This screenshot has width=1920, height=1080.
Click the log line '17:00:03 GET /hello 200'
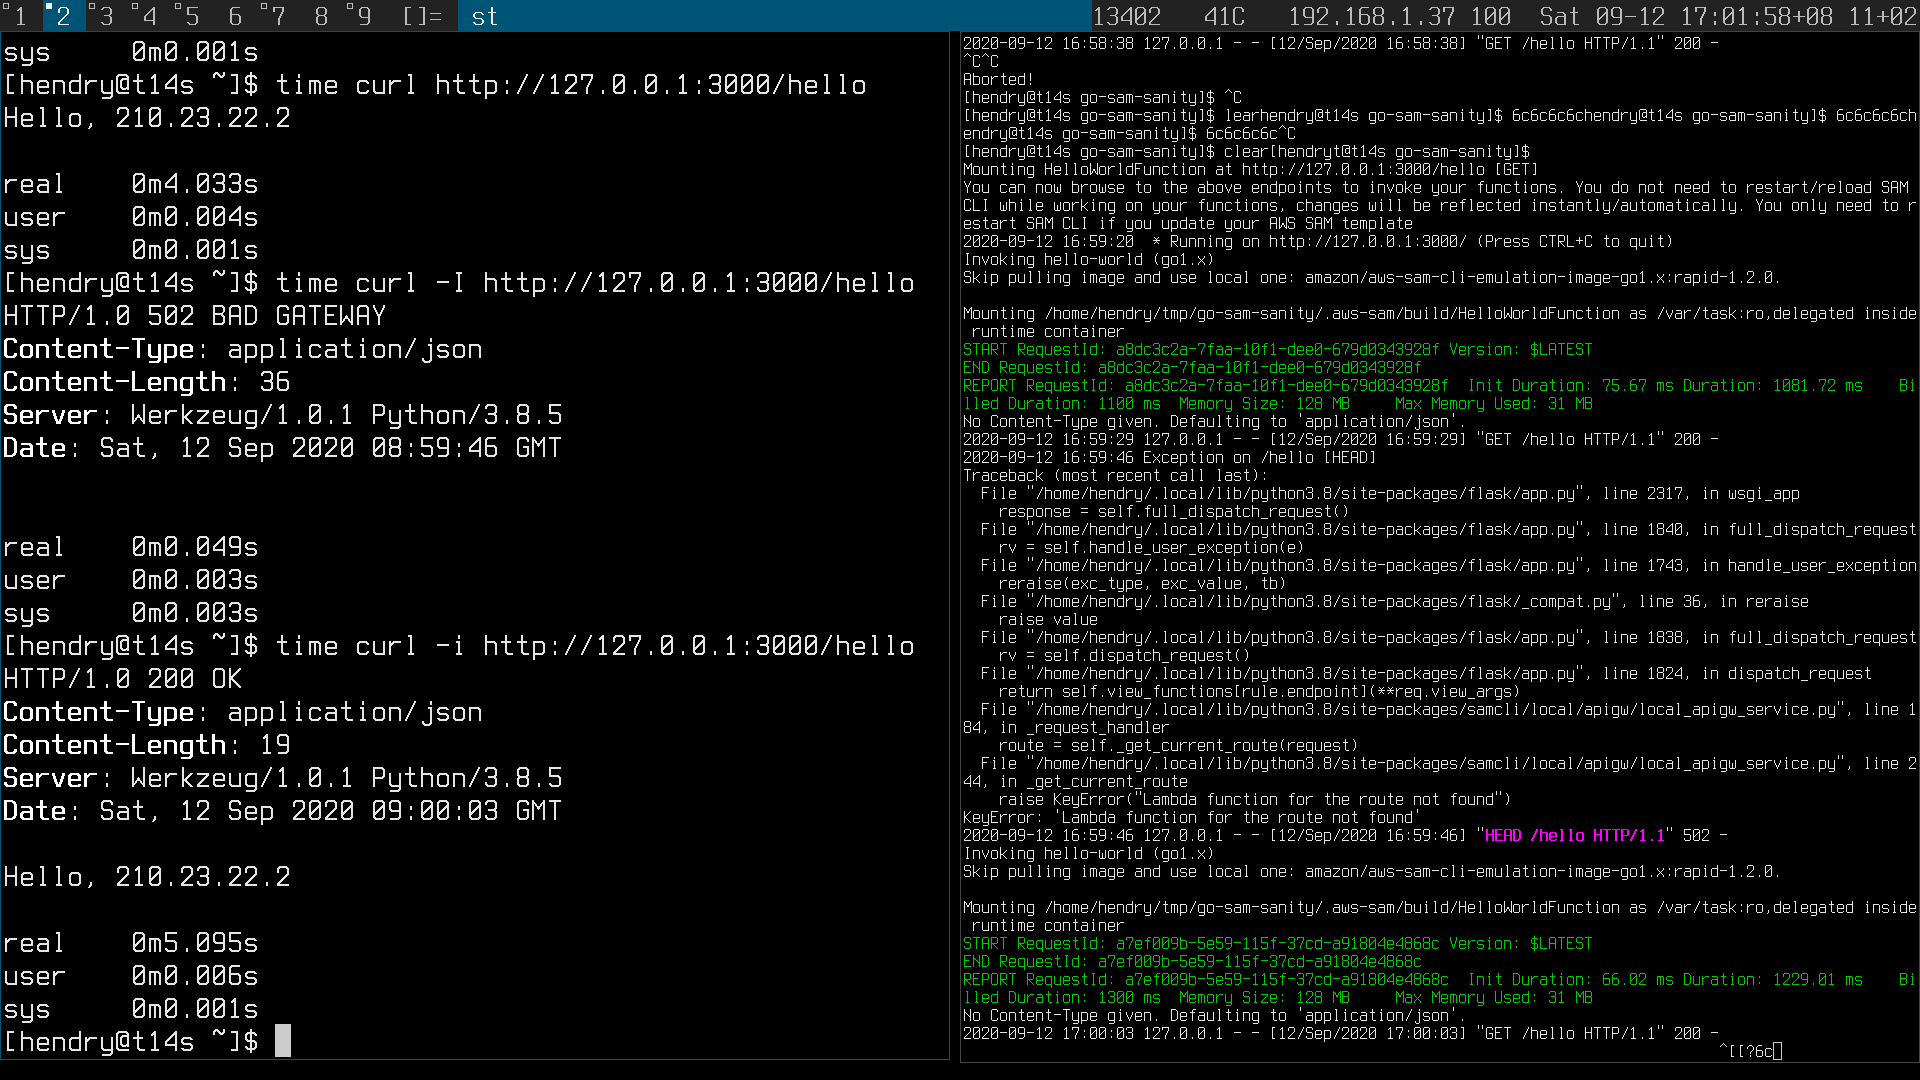pos(1340,1034)
